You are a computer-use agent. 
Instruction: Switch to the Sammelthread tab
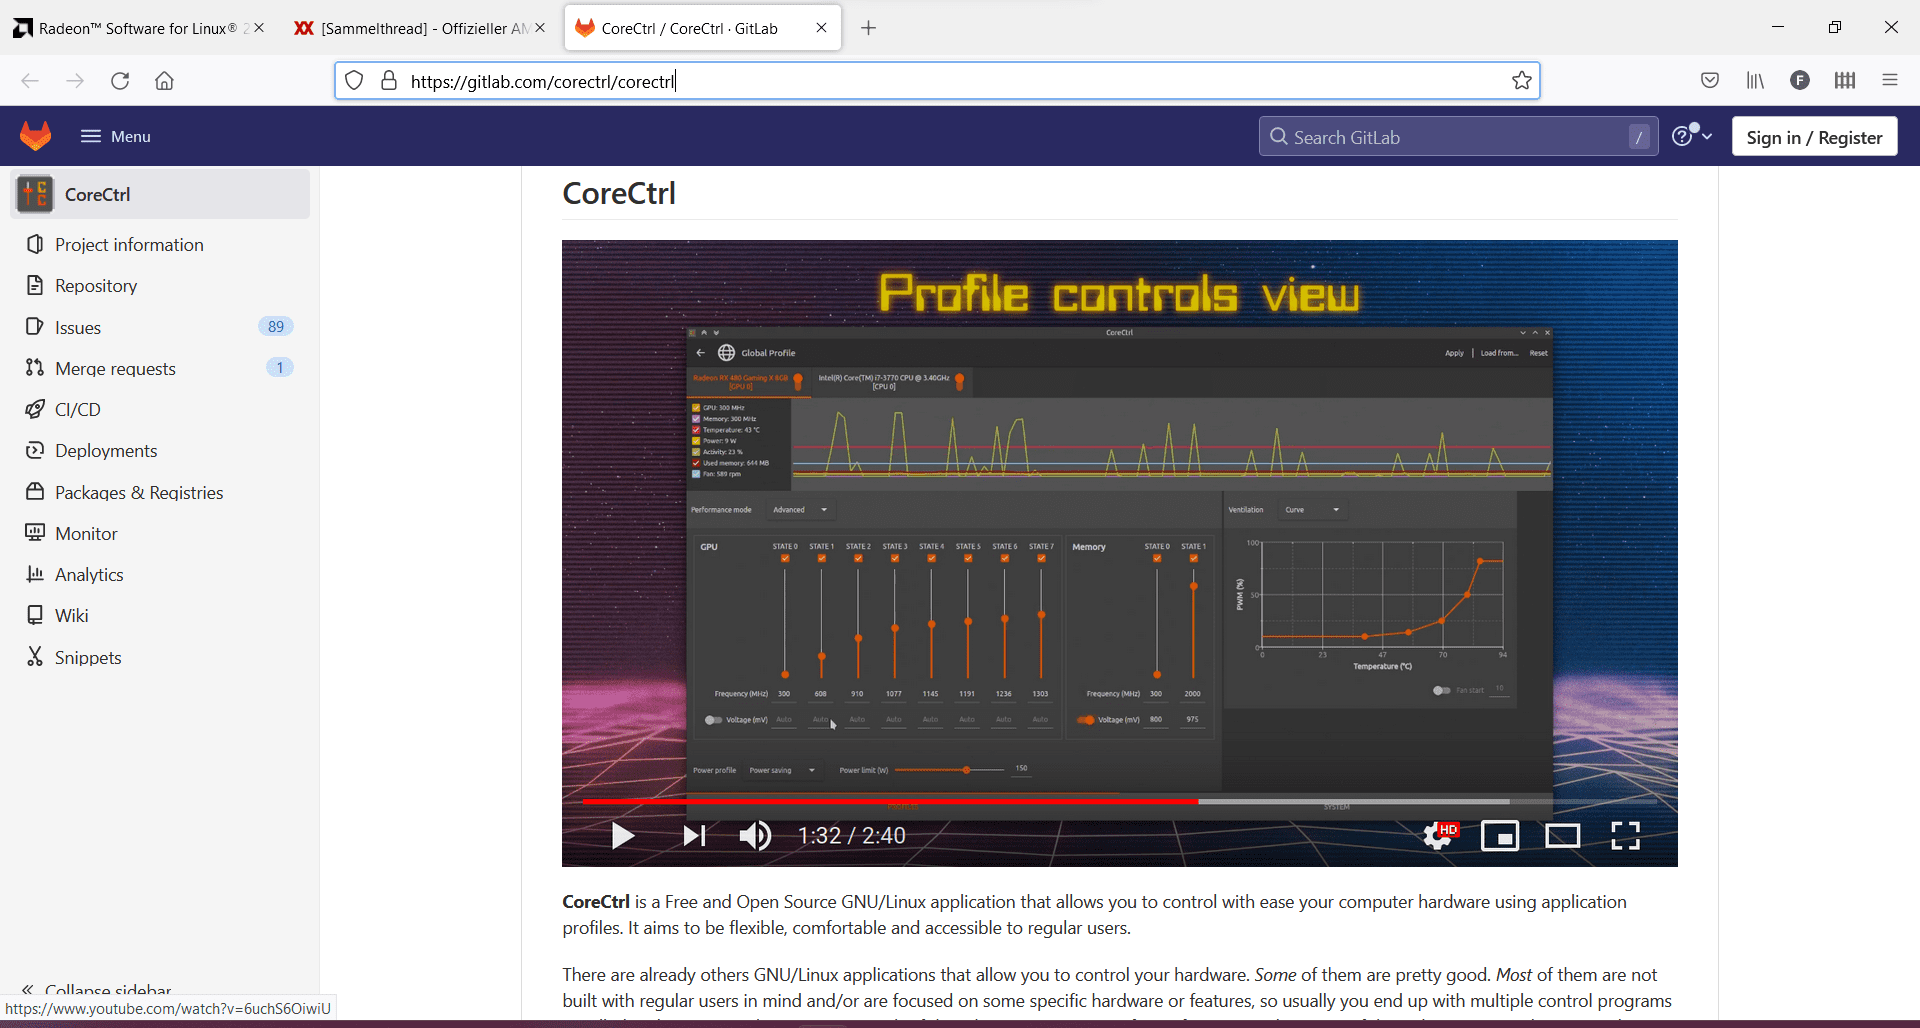tap(418, 28)
